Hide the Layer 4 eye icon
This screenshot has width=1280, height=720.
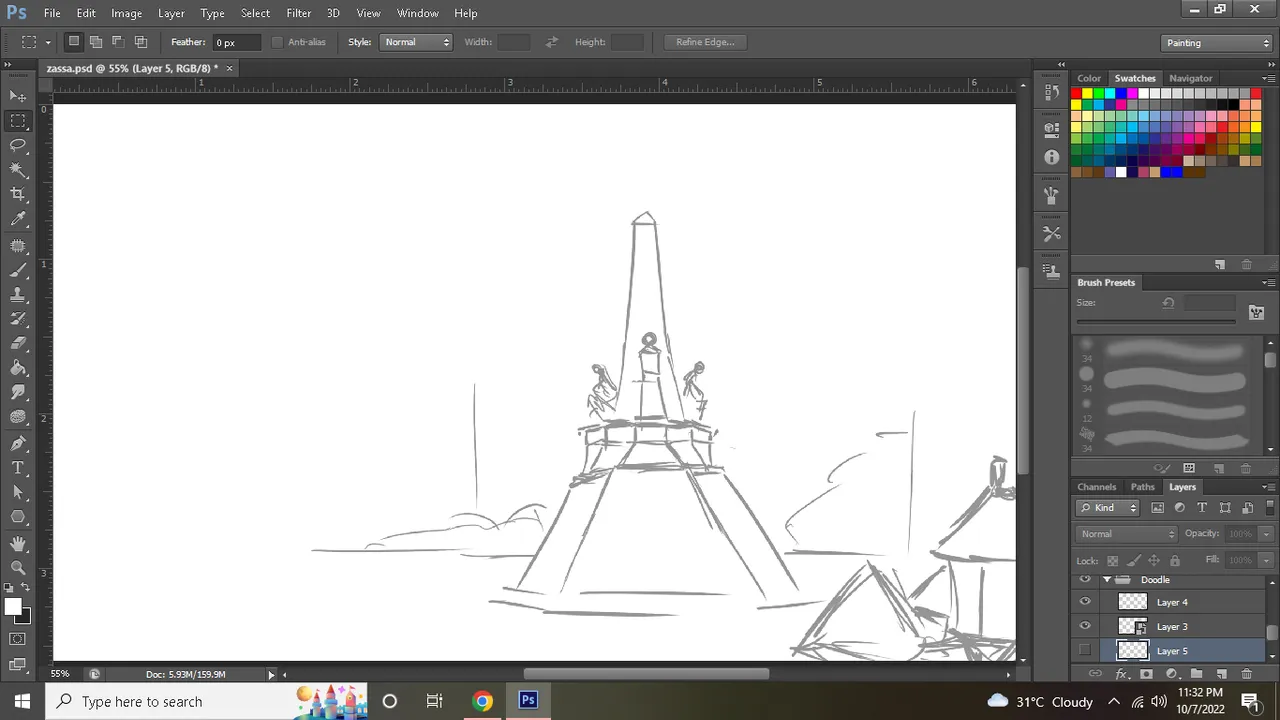[x=1085, y=602]
